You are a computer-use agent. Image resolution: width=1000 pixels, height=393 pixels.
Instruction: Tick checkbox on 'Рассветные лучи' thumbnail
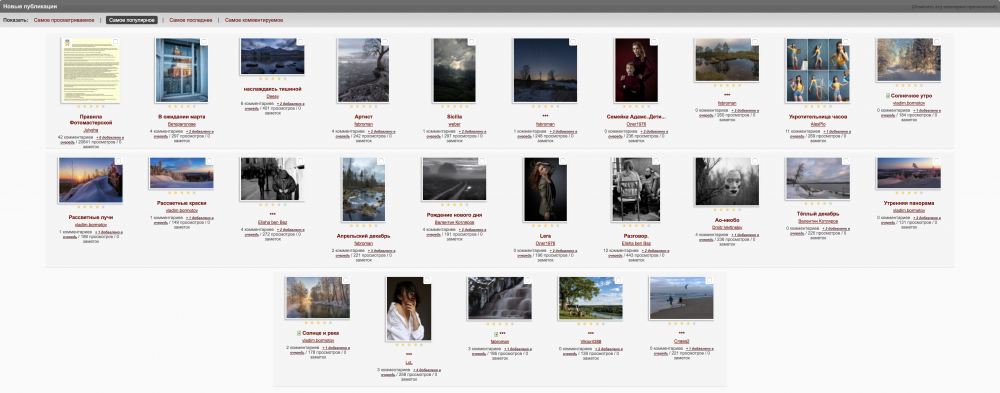(118, 162)
